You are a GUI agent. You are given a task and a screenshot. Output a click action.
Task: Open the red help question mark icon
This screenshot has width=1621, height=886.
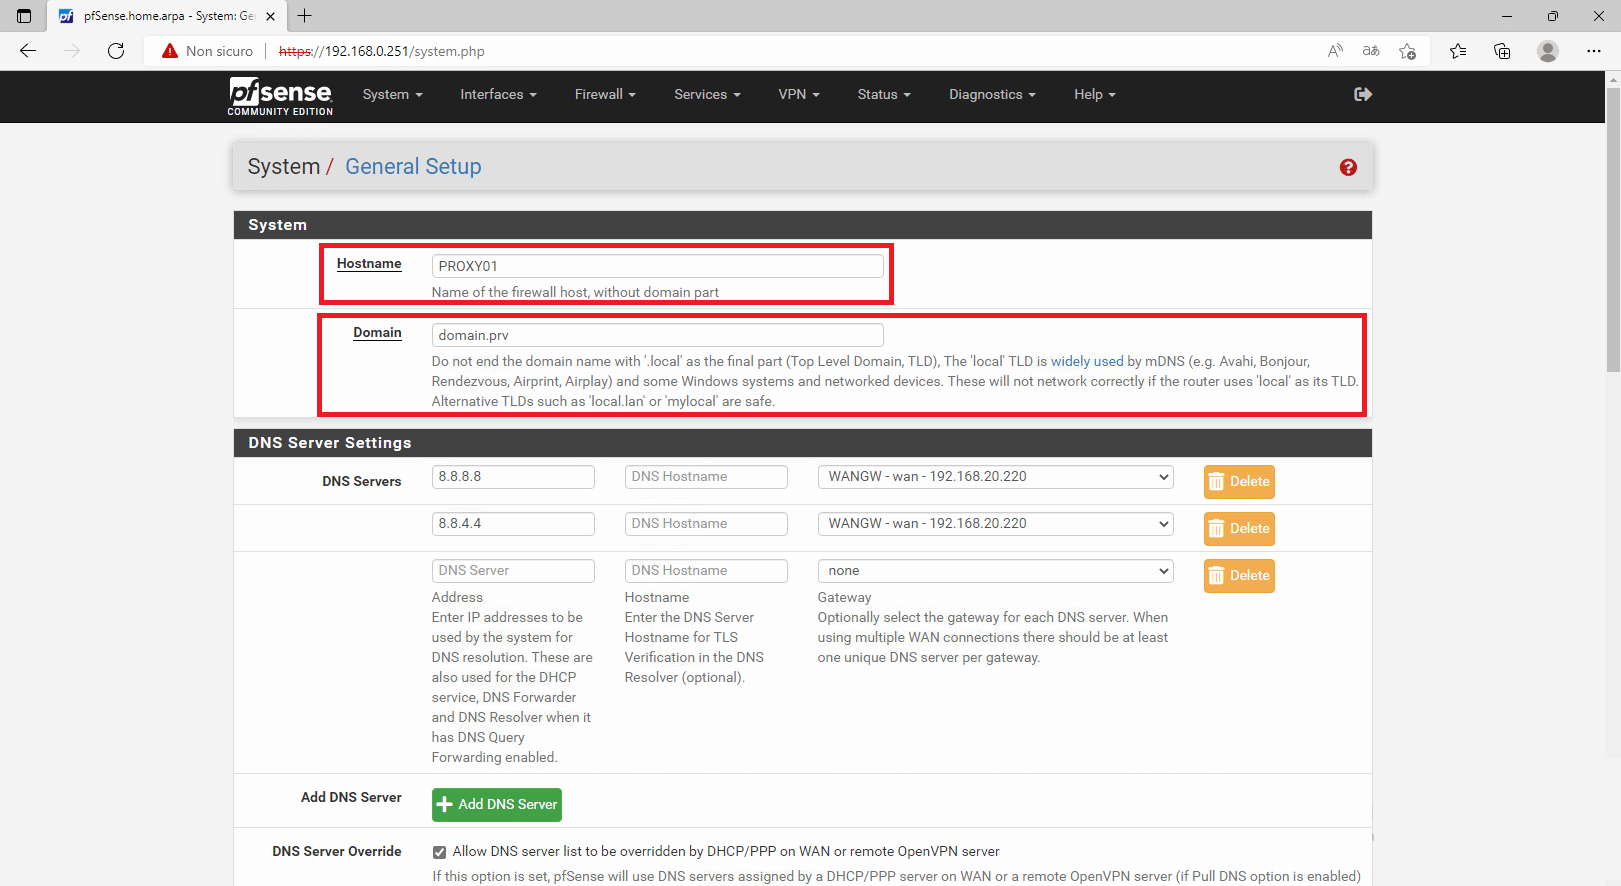tap(1348, 167)
